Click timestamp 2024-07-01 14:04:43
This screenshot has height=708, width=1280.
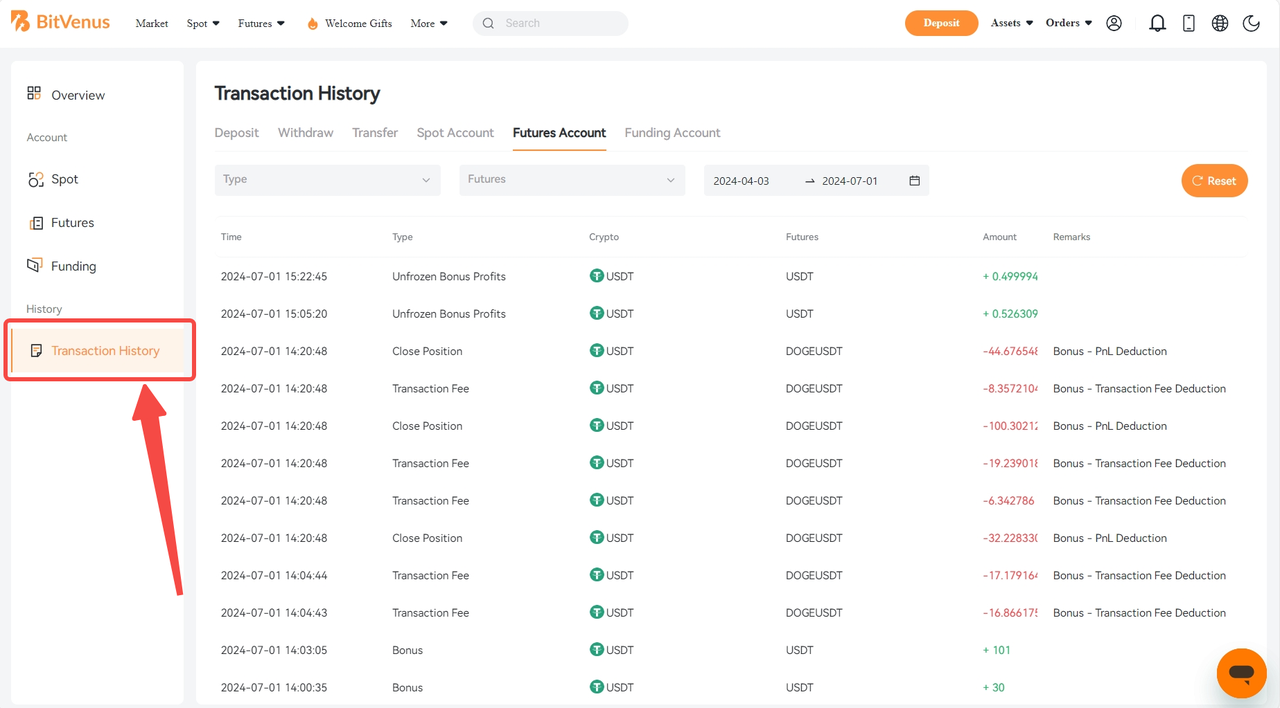(274, 612)
